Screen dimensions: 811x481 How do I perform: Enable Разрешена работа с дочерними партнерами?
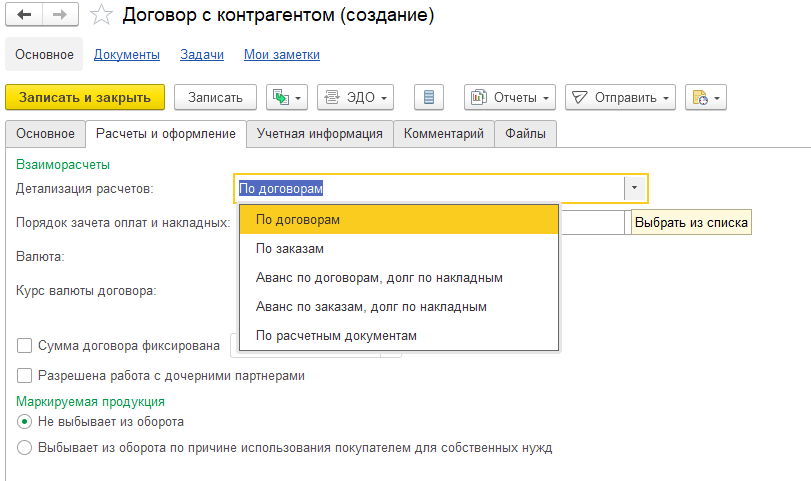[x=24, y=375]
